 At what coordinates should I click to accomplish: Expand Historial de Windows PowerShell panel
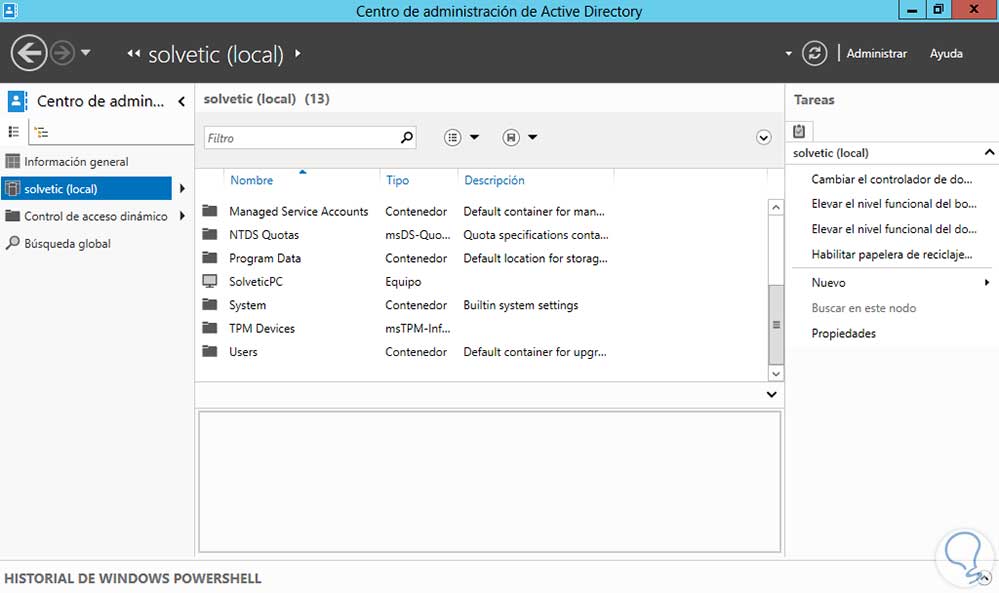pyautogui.click(x=985, y=578)
